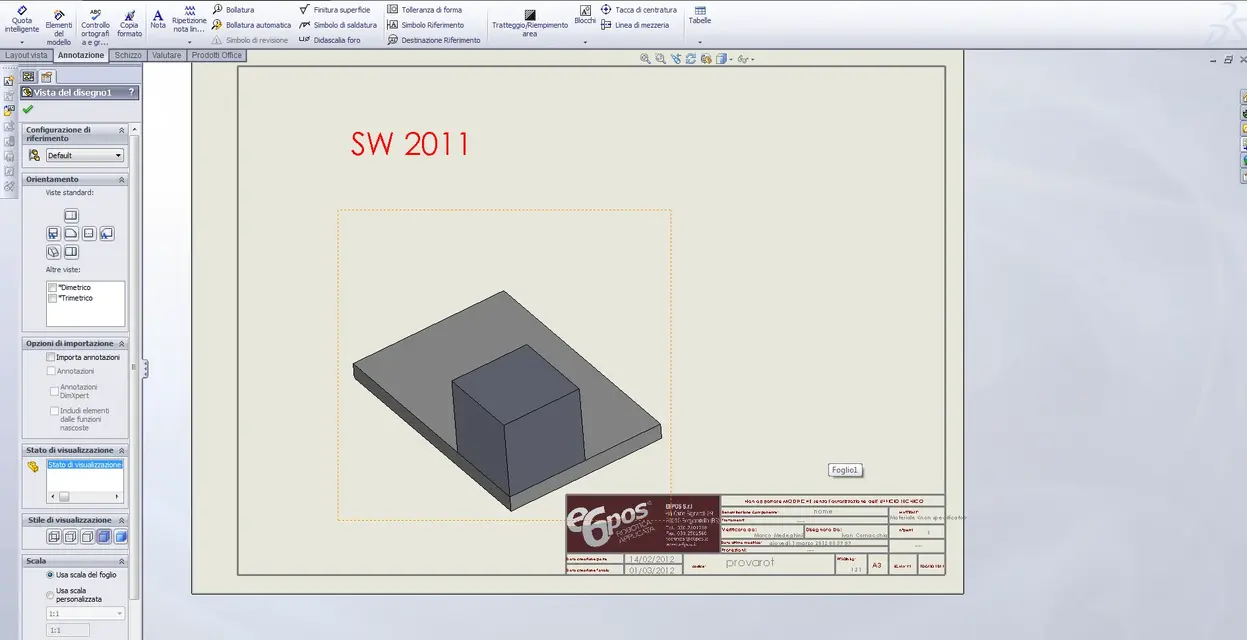Toggle the Annotazioni checkbox
The image size is (1247, 640).
tap(51, 371)
